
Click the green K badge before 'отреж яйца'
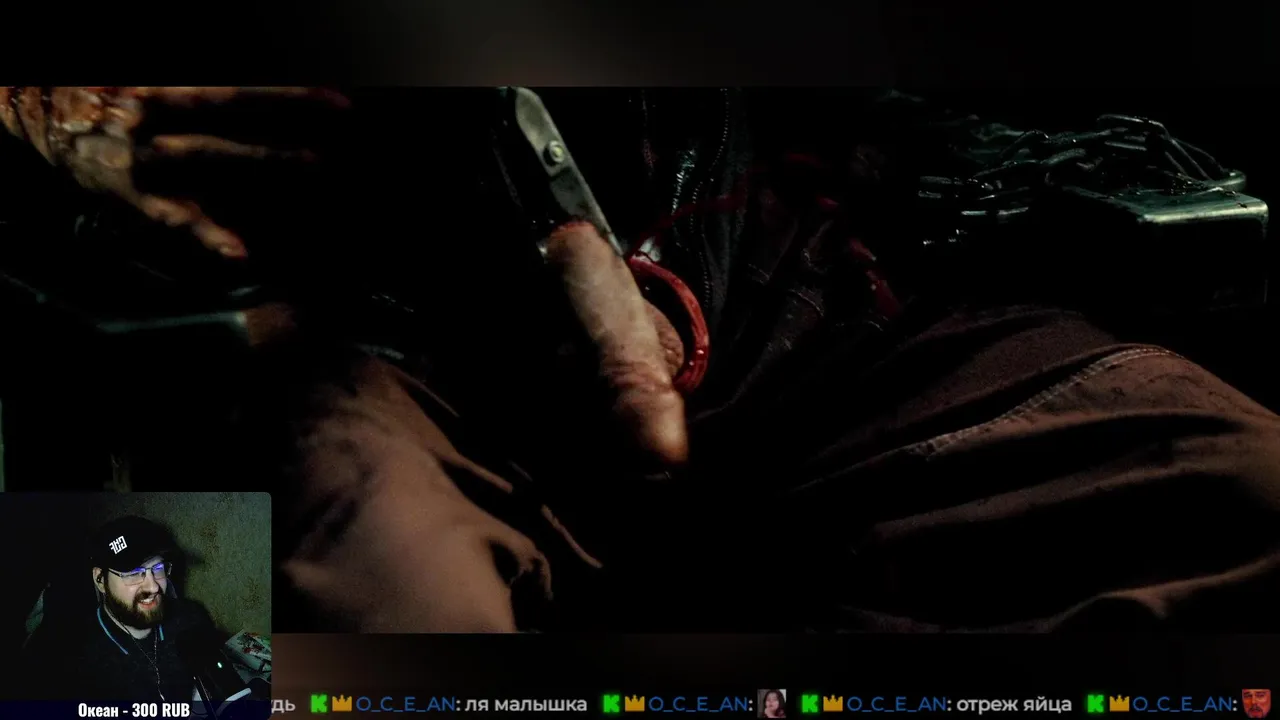tap(810, 704)
